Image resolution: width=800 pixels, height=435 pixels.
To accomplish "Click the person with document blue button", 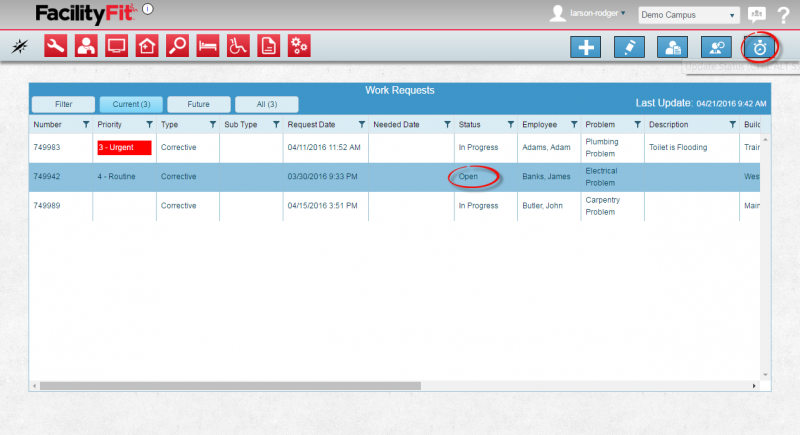I will point(672,47).
